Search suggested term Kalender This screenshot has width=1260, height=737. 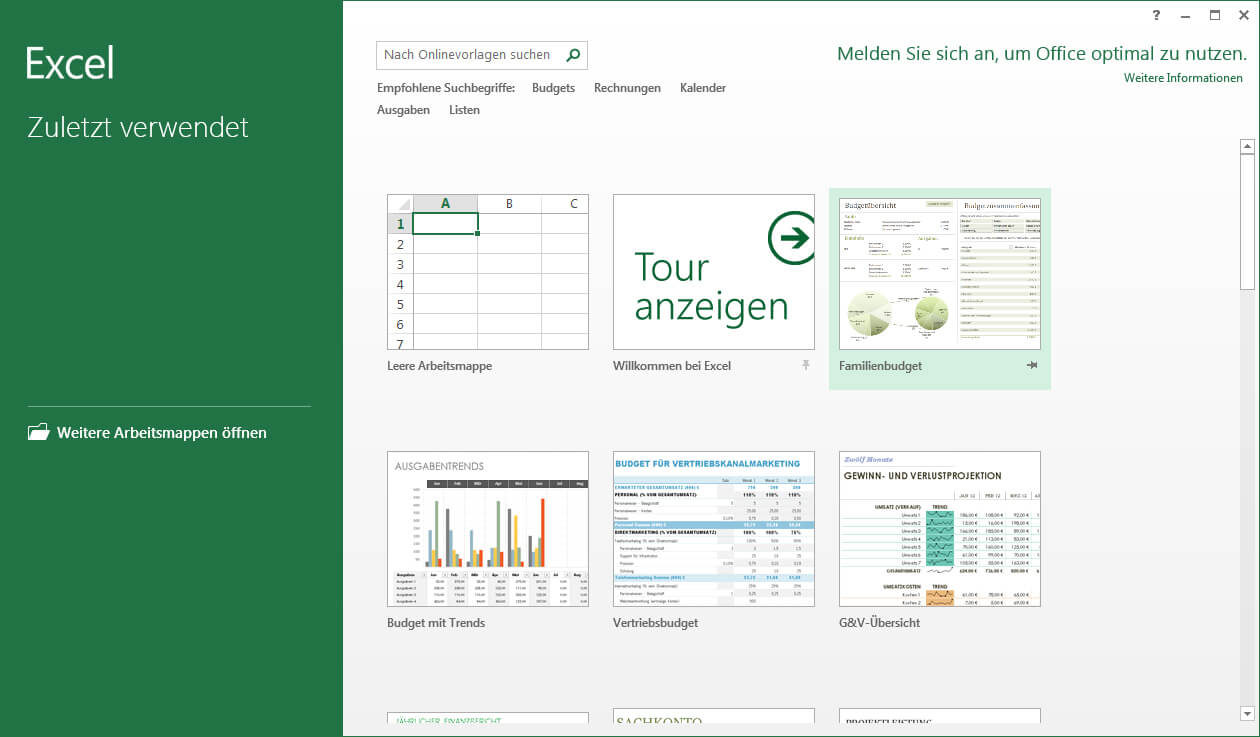[x=703, y=88]
